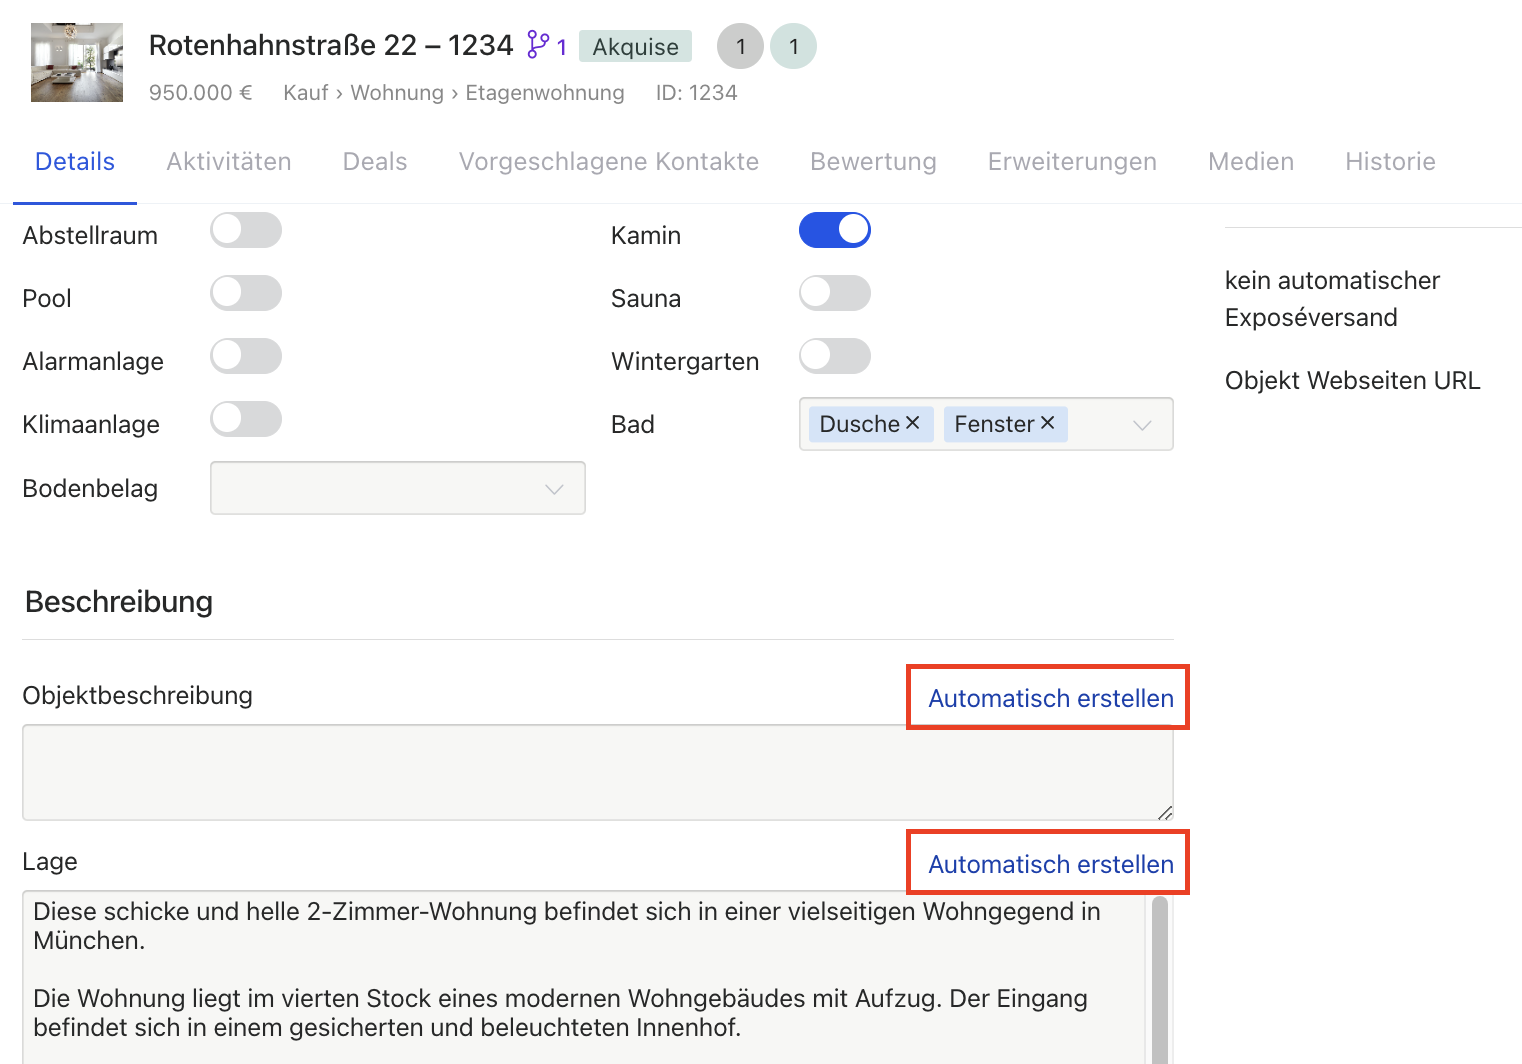Click the purple branch icon beside the title

(538, 45)
